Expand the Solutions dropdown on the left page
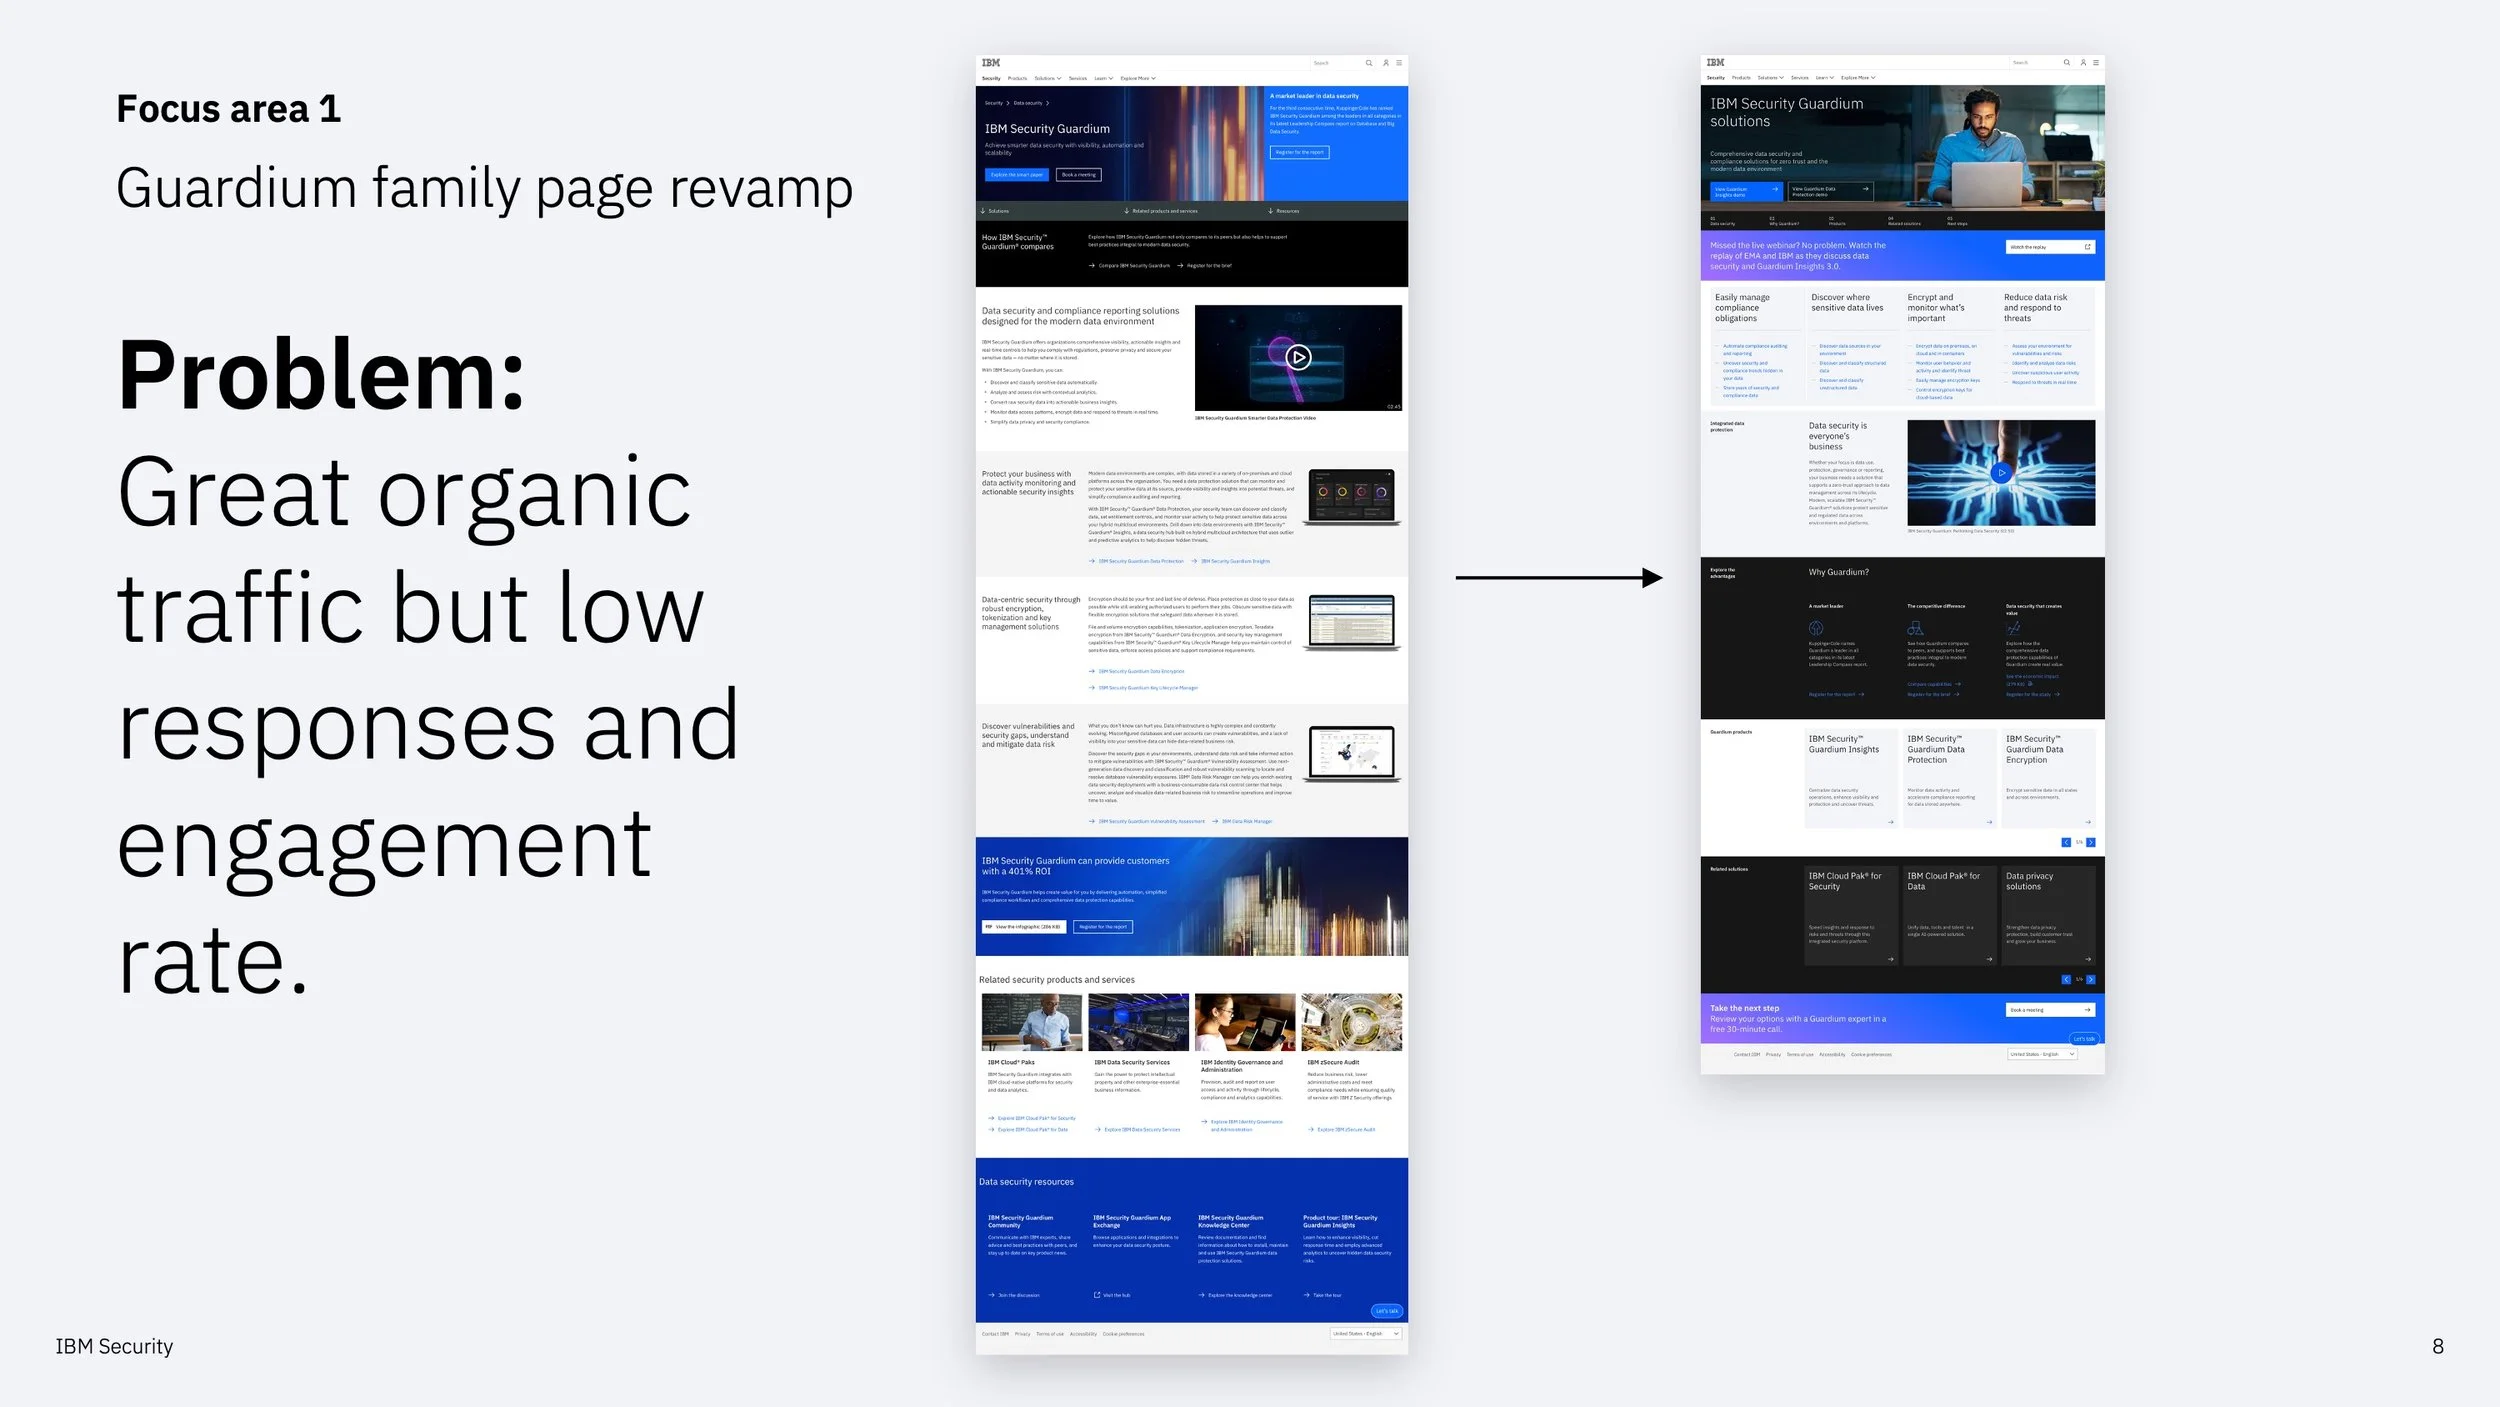The width and height of the screenshot is (2500, 1407). point(1048,78)
